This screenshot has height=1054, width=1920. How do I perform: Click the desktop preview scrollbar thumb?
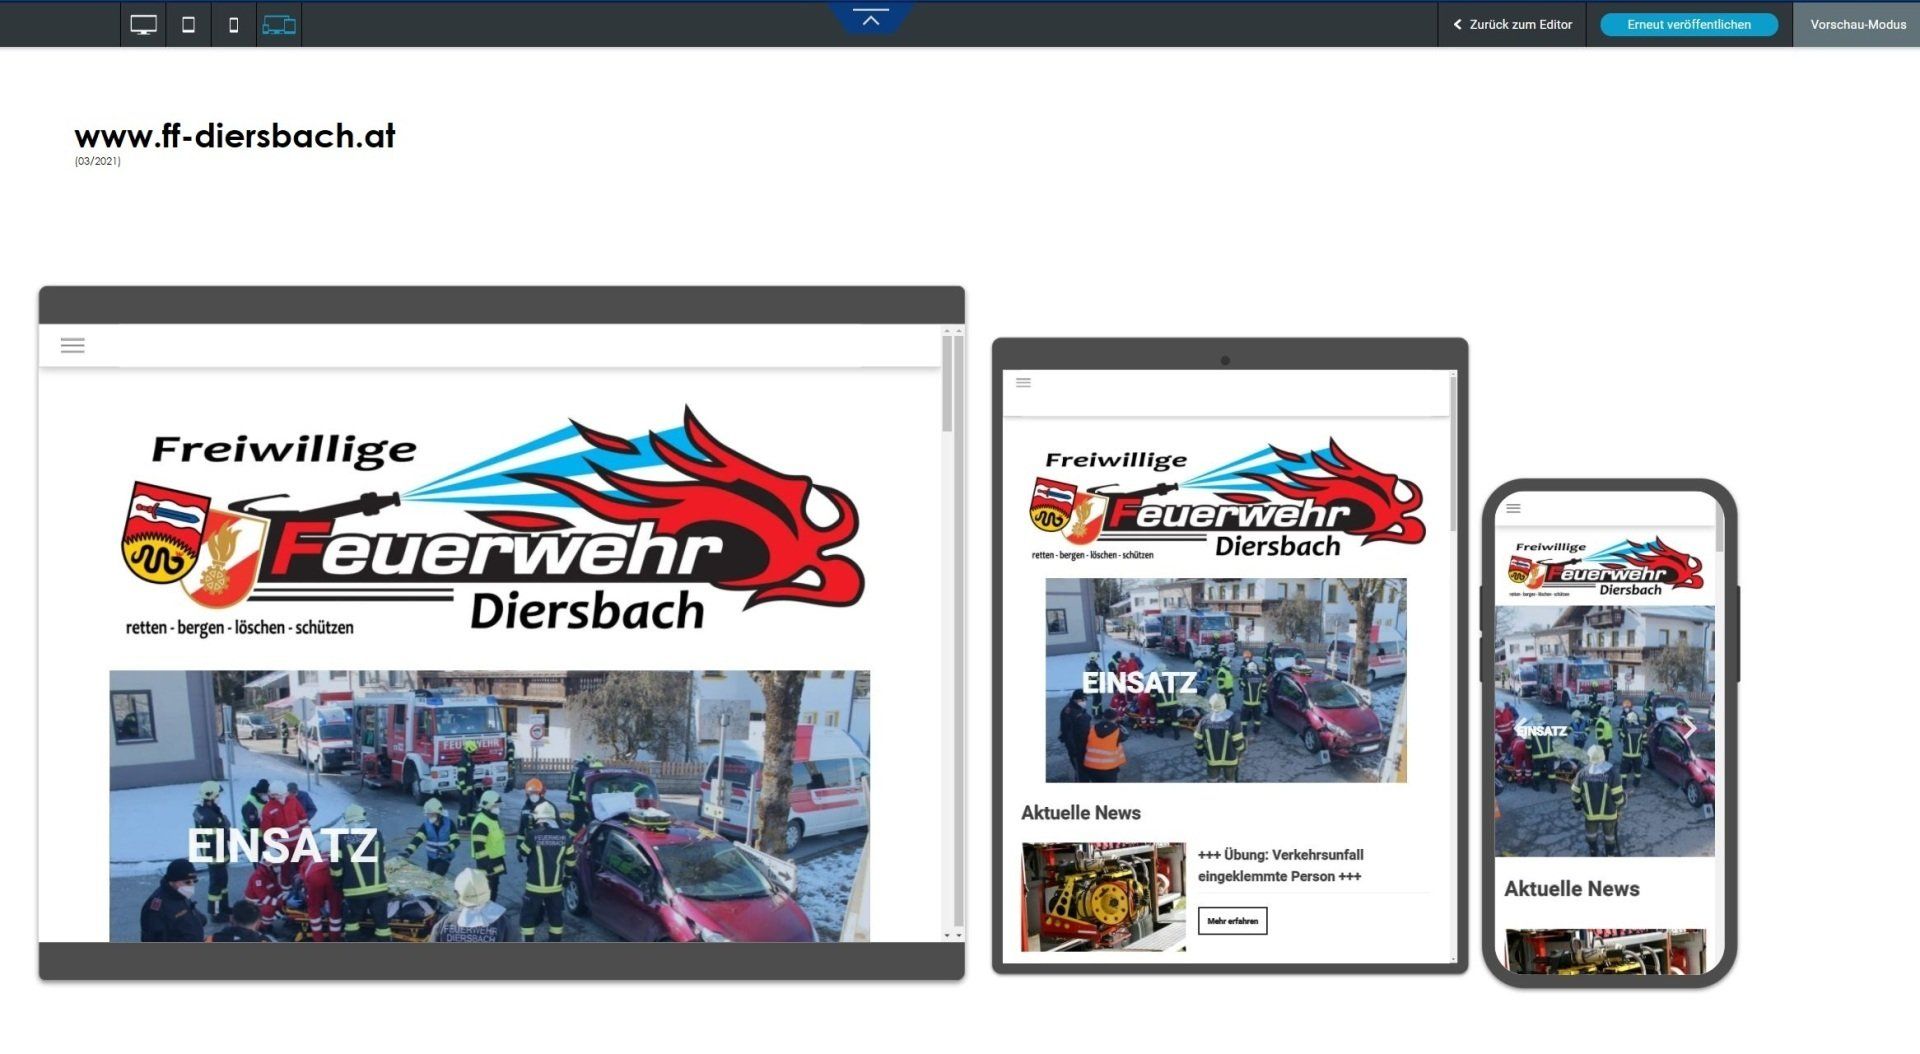coord(947,385)
